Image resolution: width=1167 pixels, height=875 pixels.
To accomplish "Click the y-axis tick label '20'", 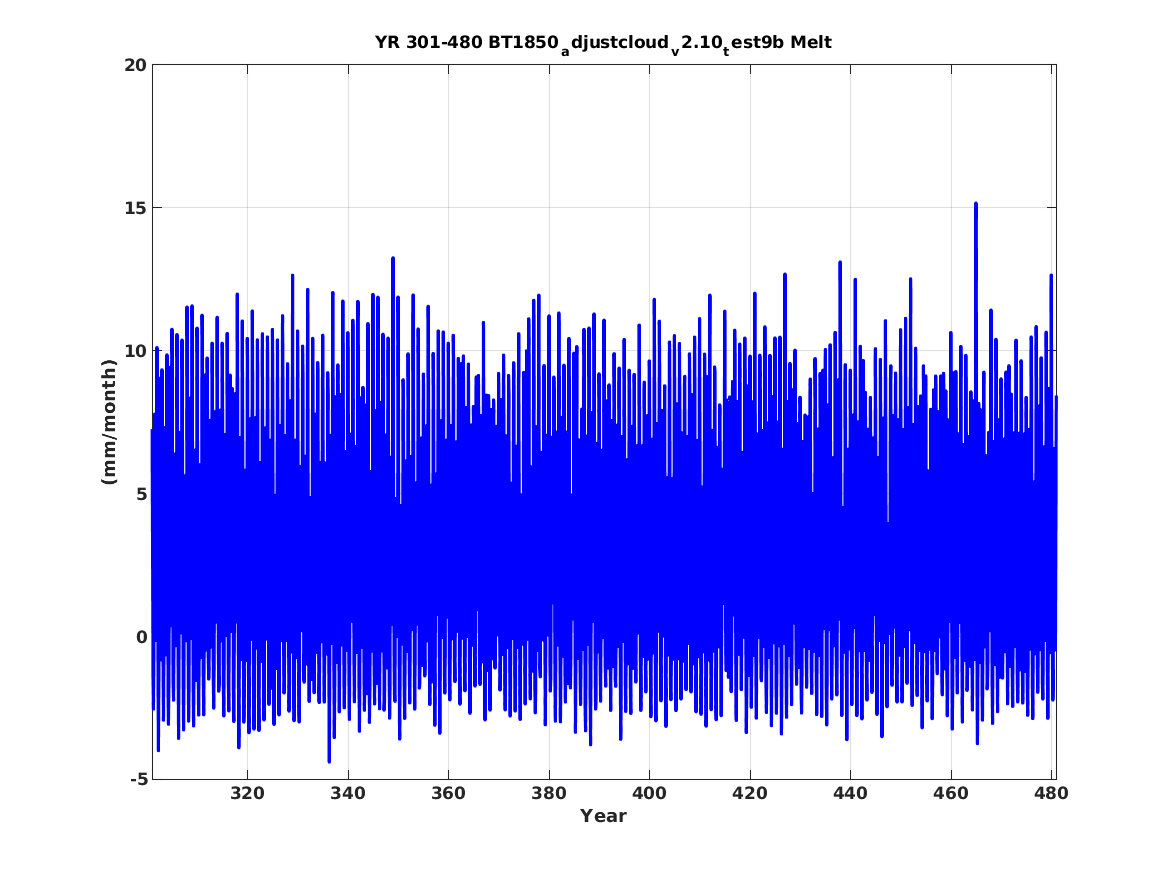I will click(135, 65).
